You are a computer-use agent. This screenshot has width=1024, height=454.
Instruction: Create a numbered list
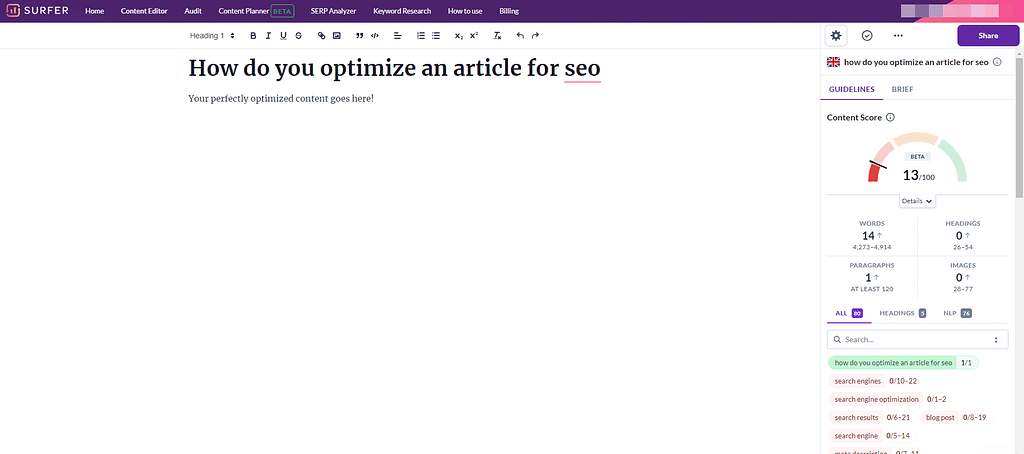click(421, 35)
